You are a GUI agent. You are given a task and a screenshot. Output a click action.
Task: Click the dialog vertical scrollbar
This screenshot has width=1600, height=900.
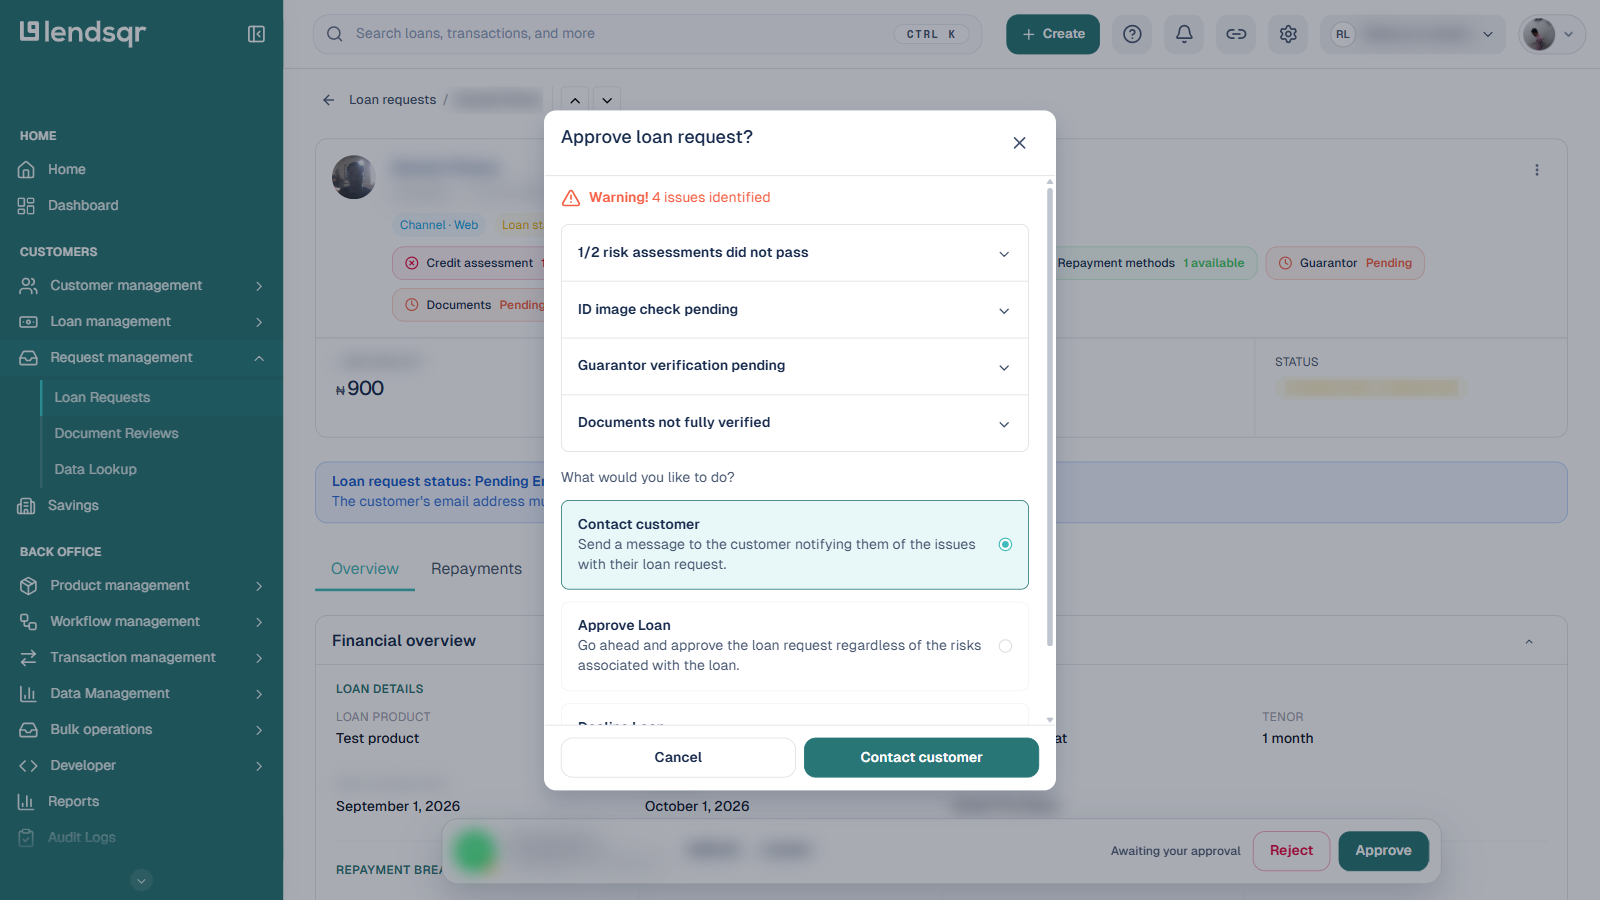coord(1050,415)
